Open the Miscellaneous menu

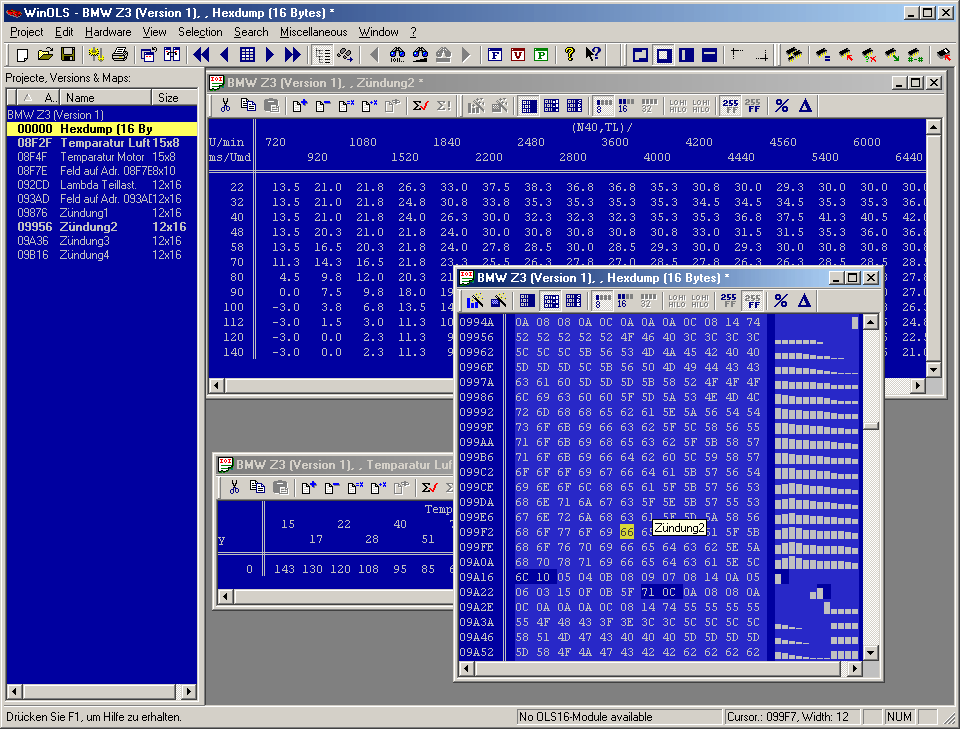point(313,32)
